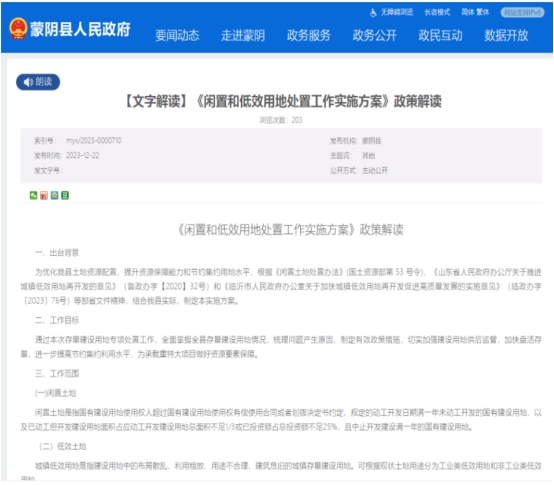Click the green Douban share icon
The height and width of the screenshot is (485, 554).
tap(65, 195)
